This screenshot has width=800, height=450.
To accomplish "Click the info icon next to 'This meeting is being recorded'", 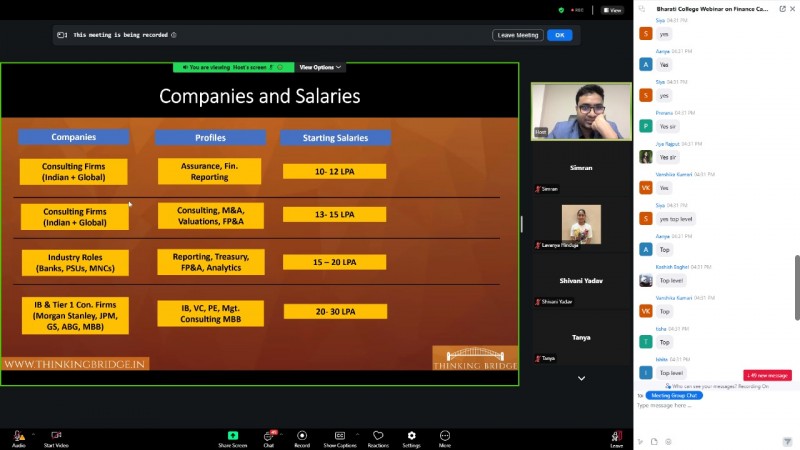I will tap(174, 35).
